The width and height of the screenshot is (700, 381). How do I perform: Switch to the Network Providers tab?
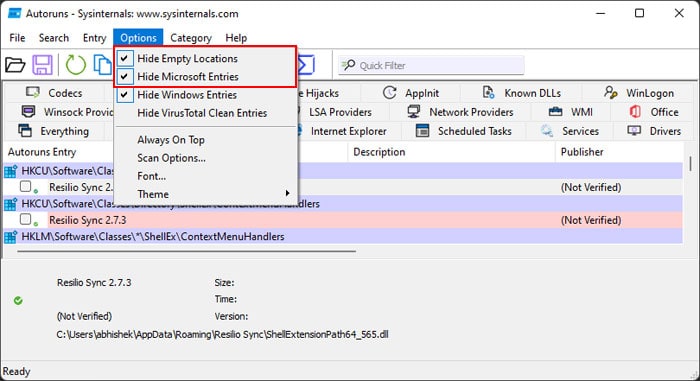pyautogui.click(x=460, y=112)
